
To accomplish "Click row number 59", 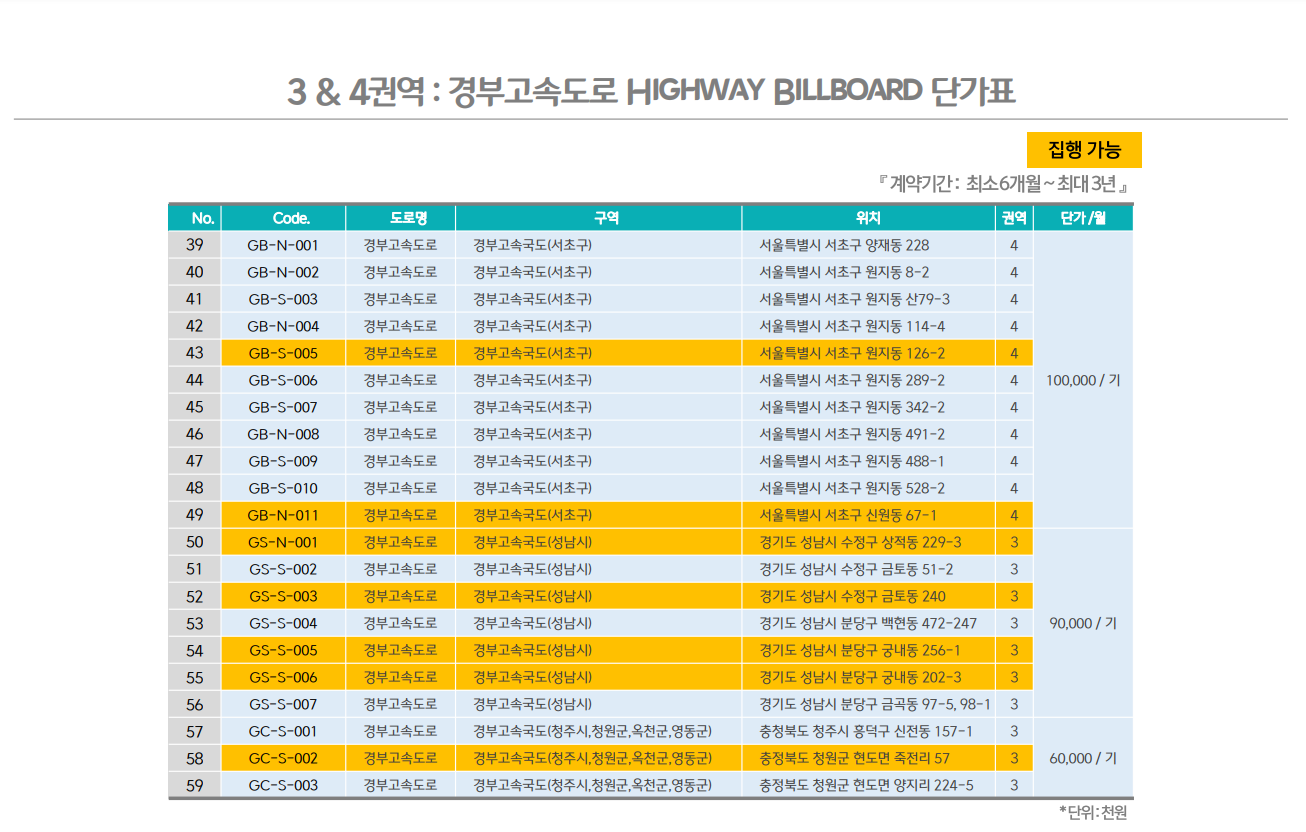I will tap(195, 785).
